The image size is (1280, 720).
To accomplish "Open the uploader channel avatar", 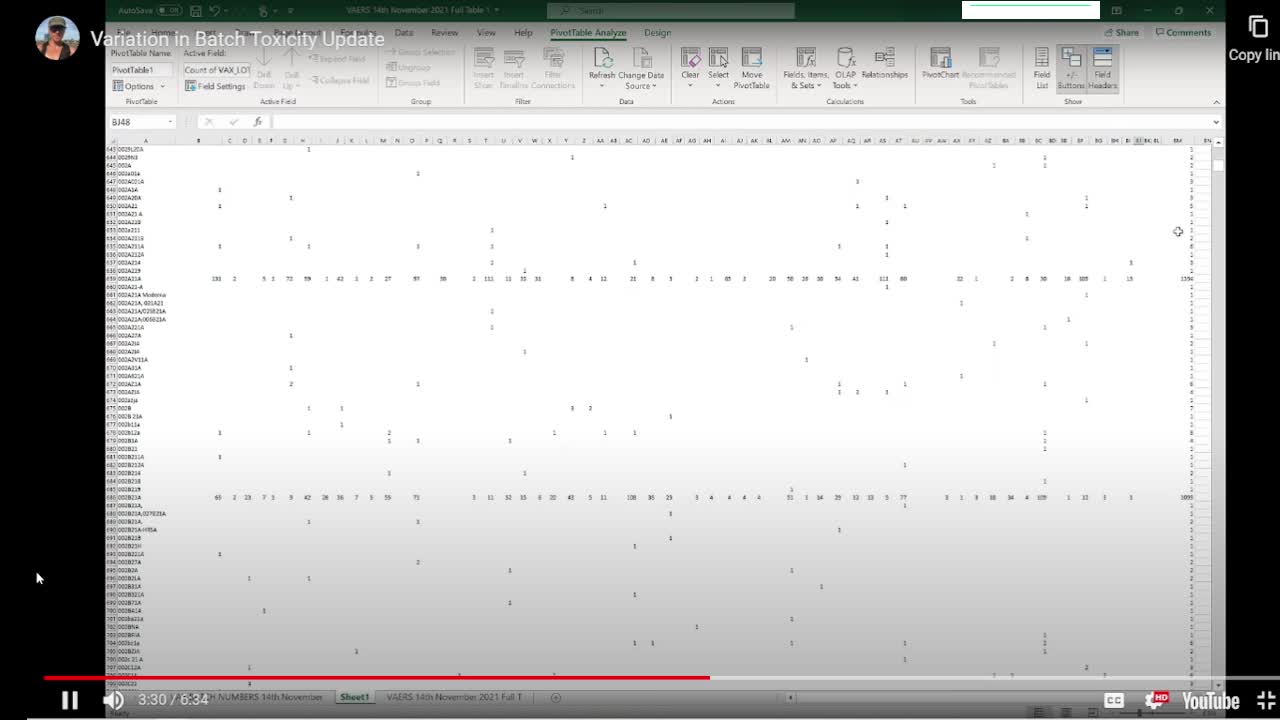I will 57,38.
